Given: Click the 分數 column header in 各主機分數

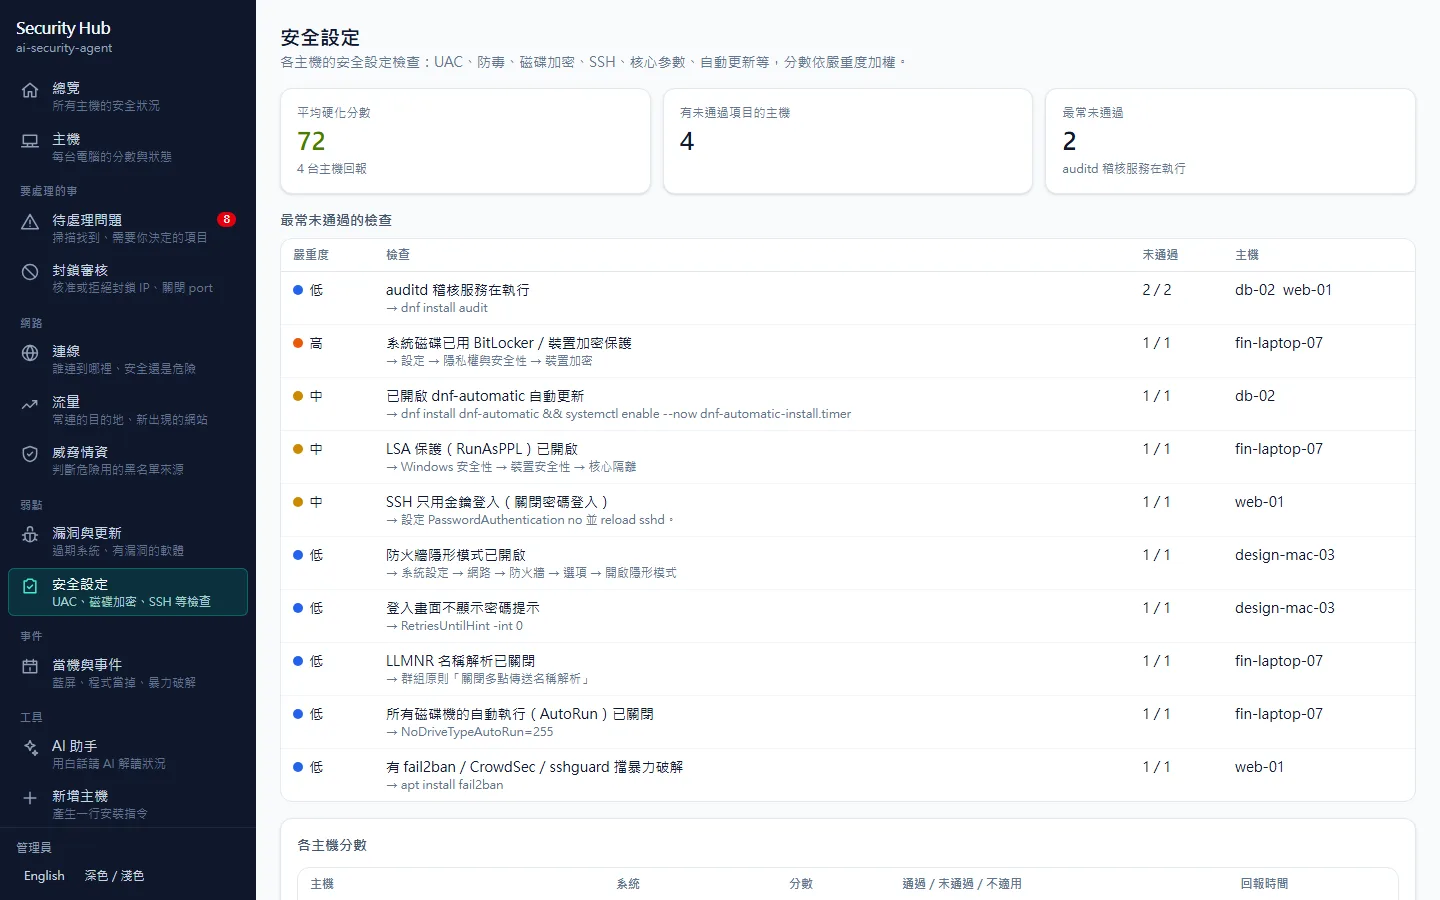Looking at the screenshot, I should 801,884.
